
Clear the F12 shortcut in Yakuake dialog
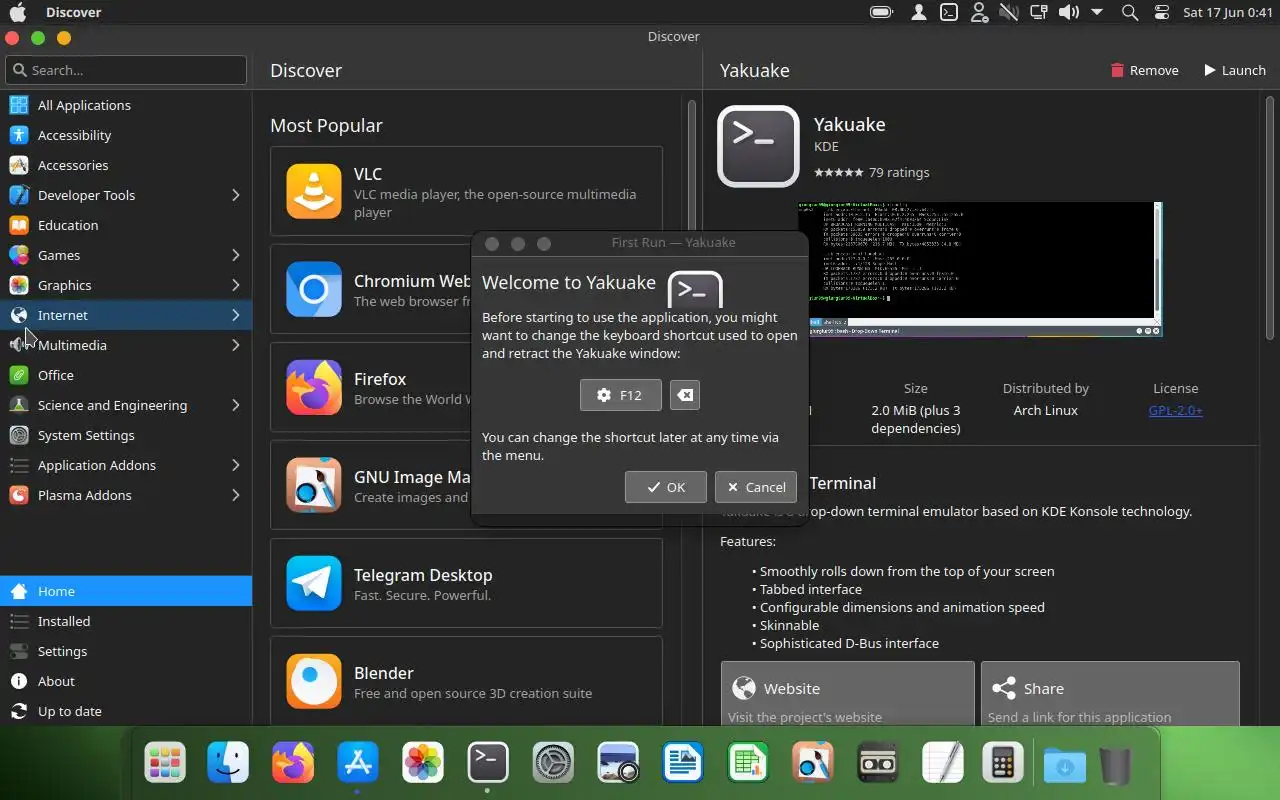[x=685, y=395]
